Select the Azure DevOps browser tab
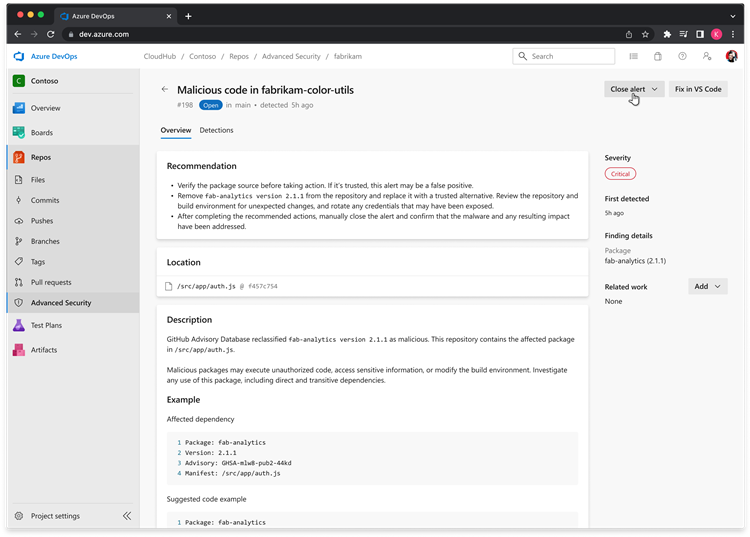The width and height of the screenshot is (750, 537). tap(115, 16)
